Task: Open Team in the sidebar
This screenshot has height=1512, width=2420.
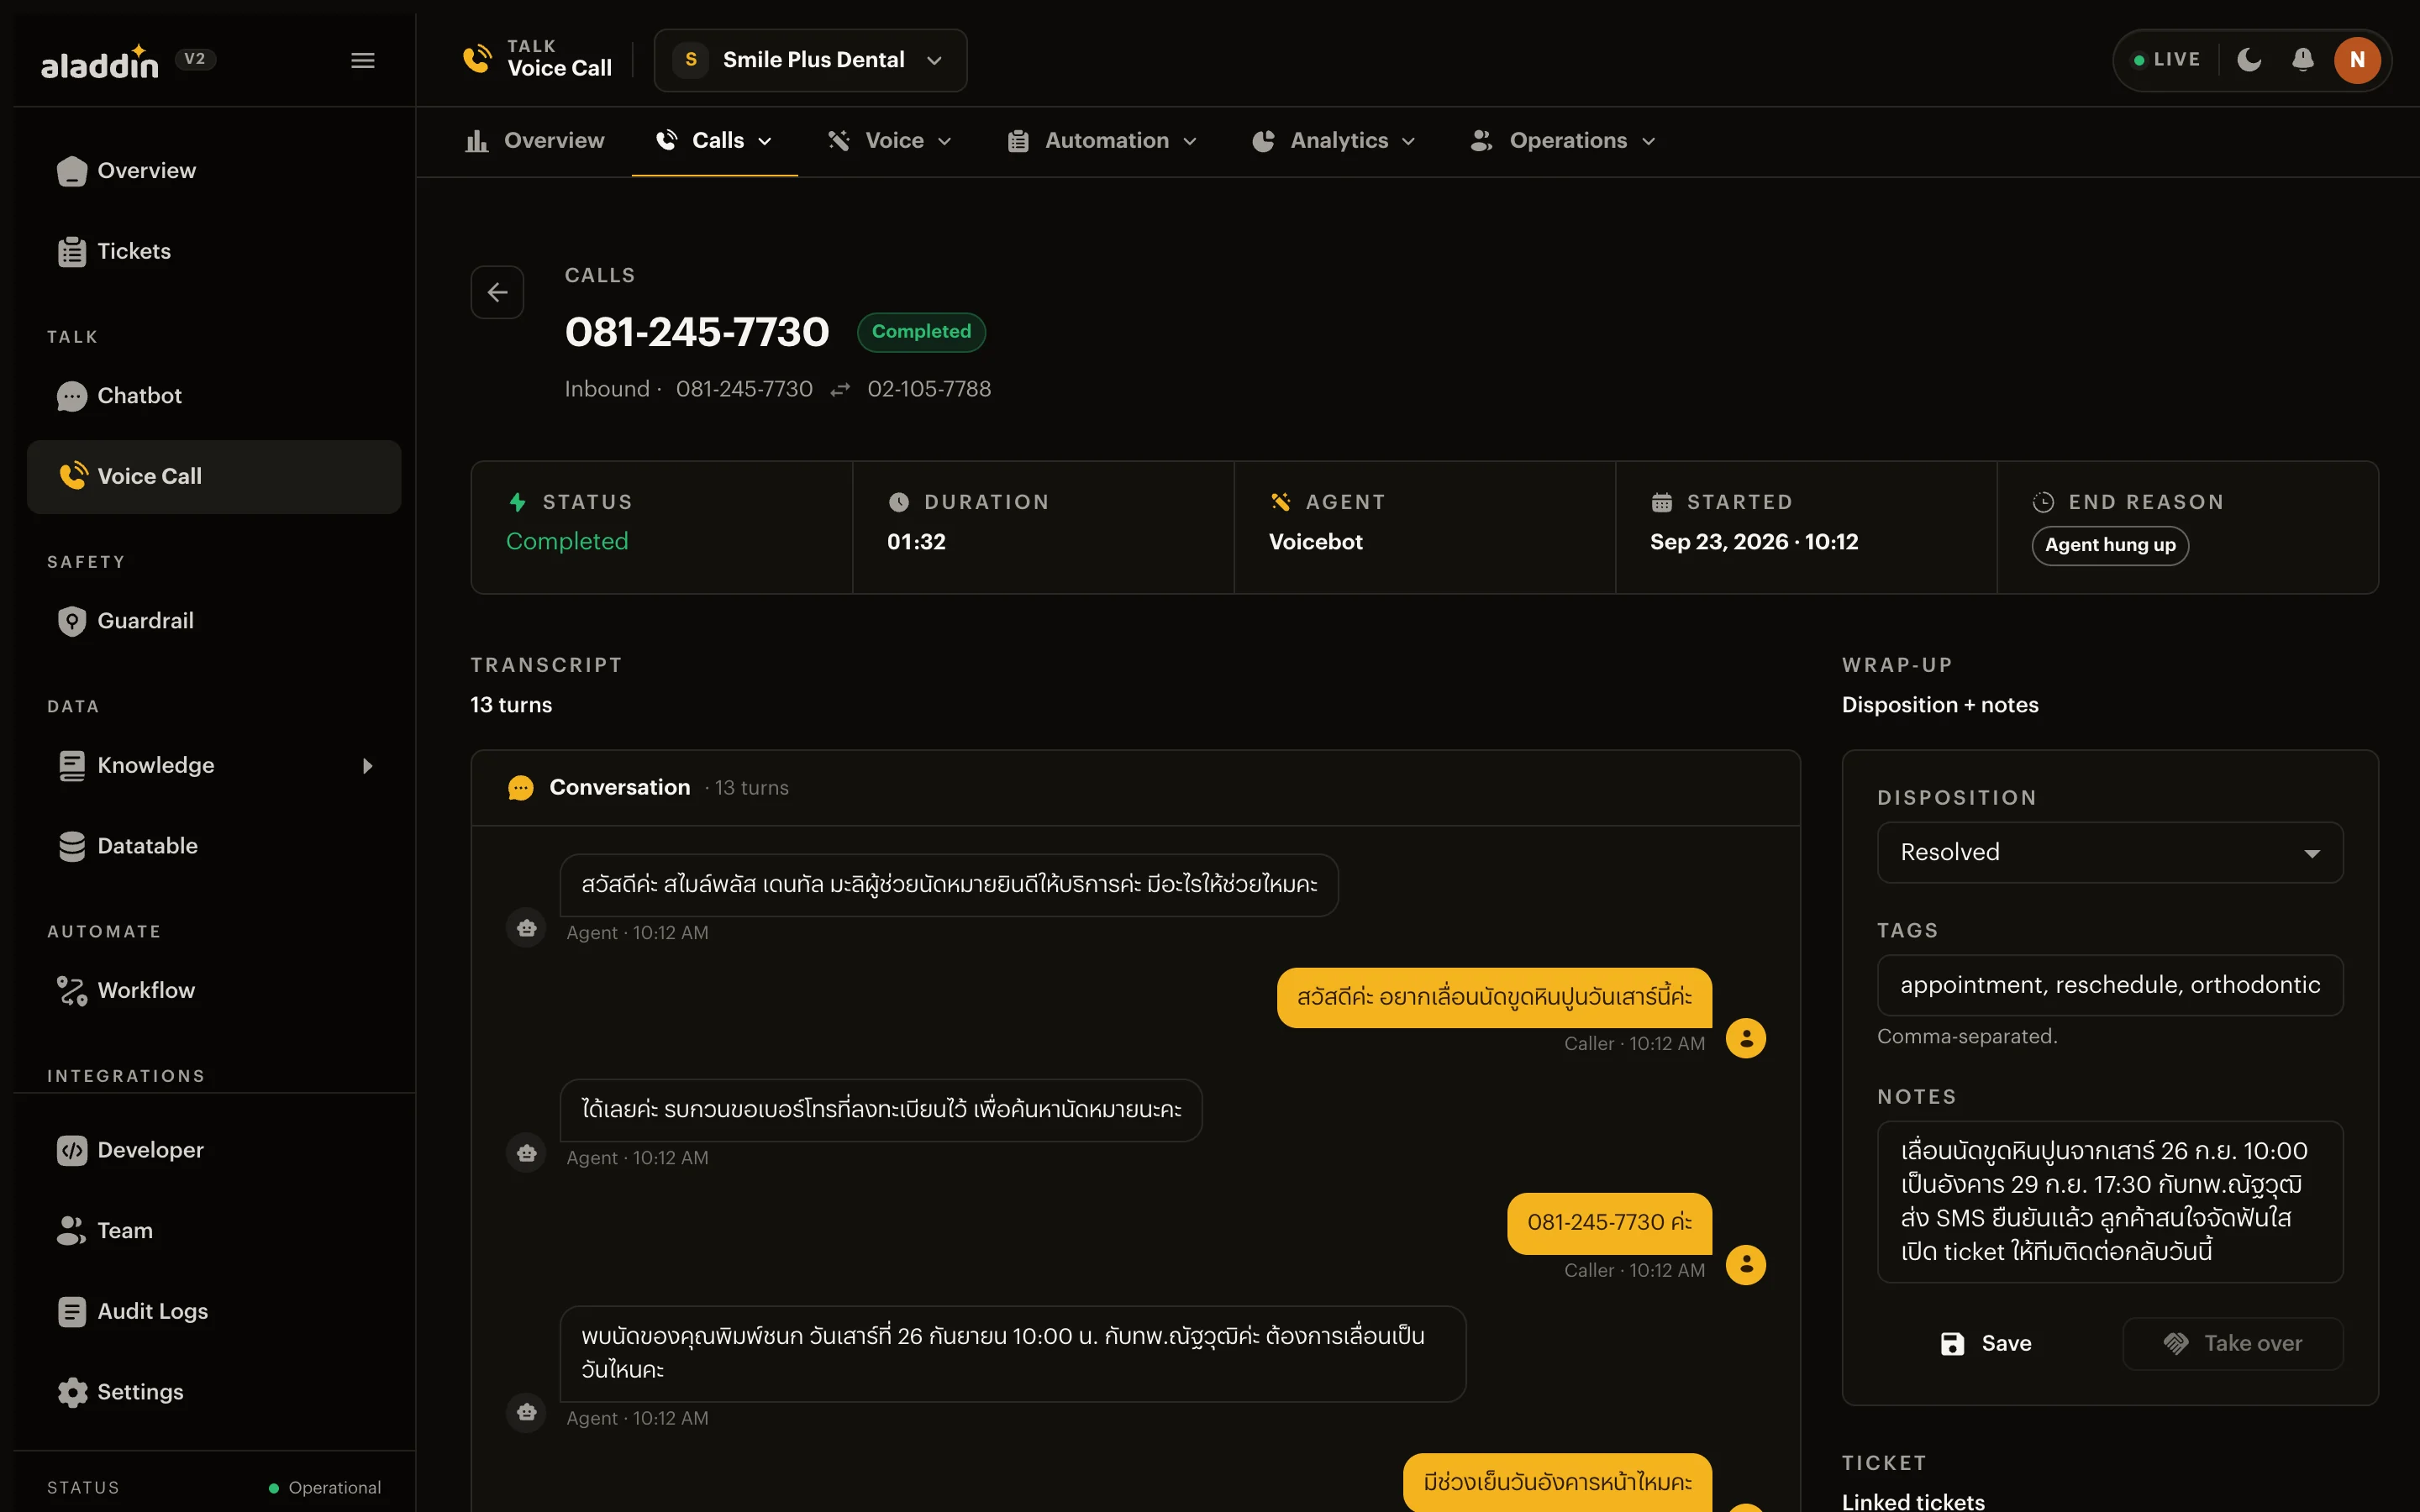Action: 214,1231
